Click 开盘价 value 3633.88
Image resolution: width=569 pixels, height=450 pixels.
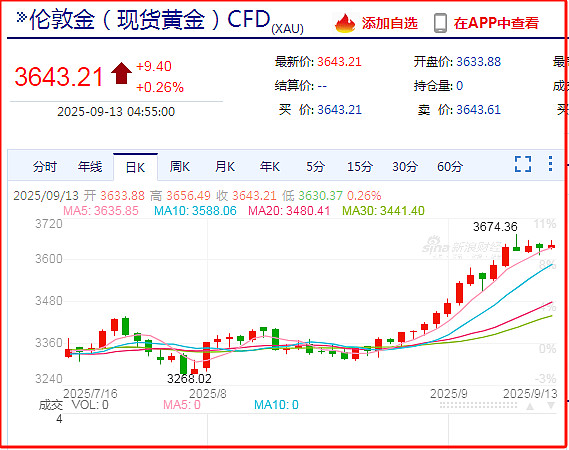pos(479,62)
